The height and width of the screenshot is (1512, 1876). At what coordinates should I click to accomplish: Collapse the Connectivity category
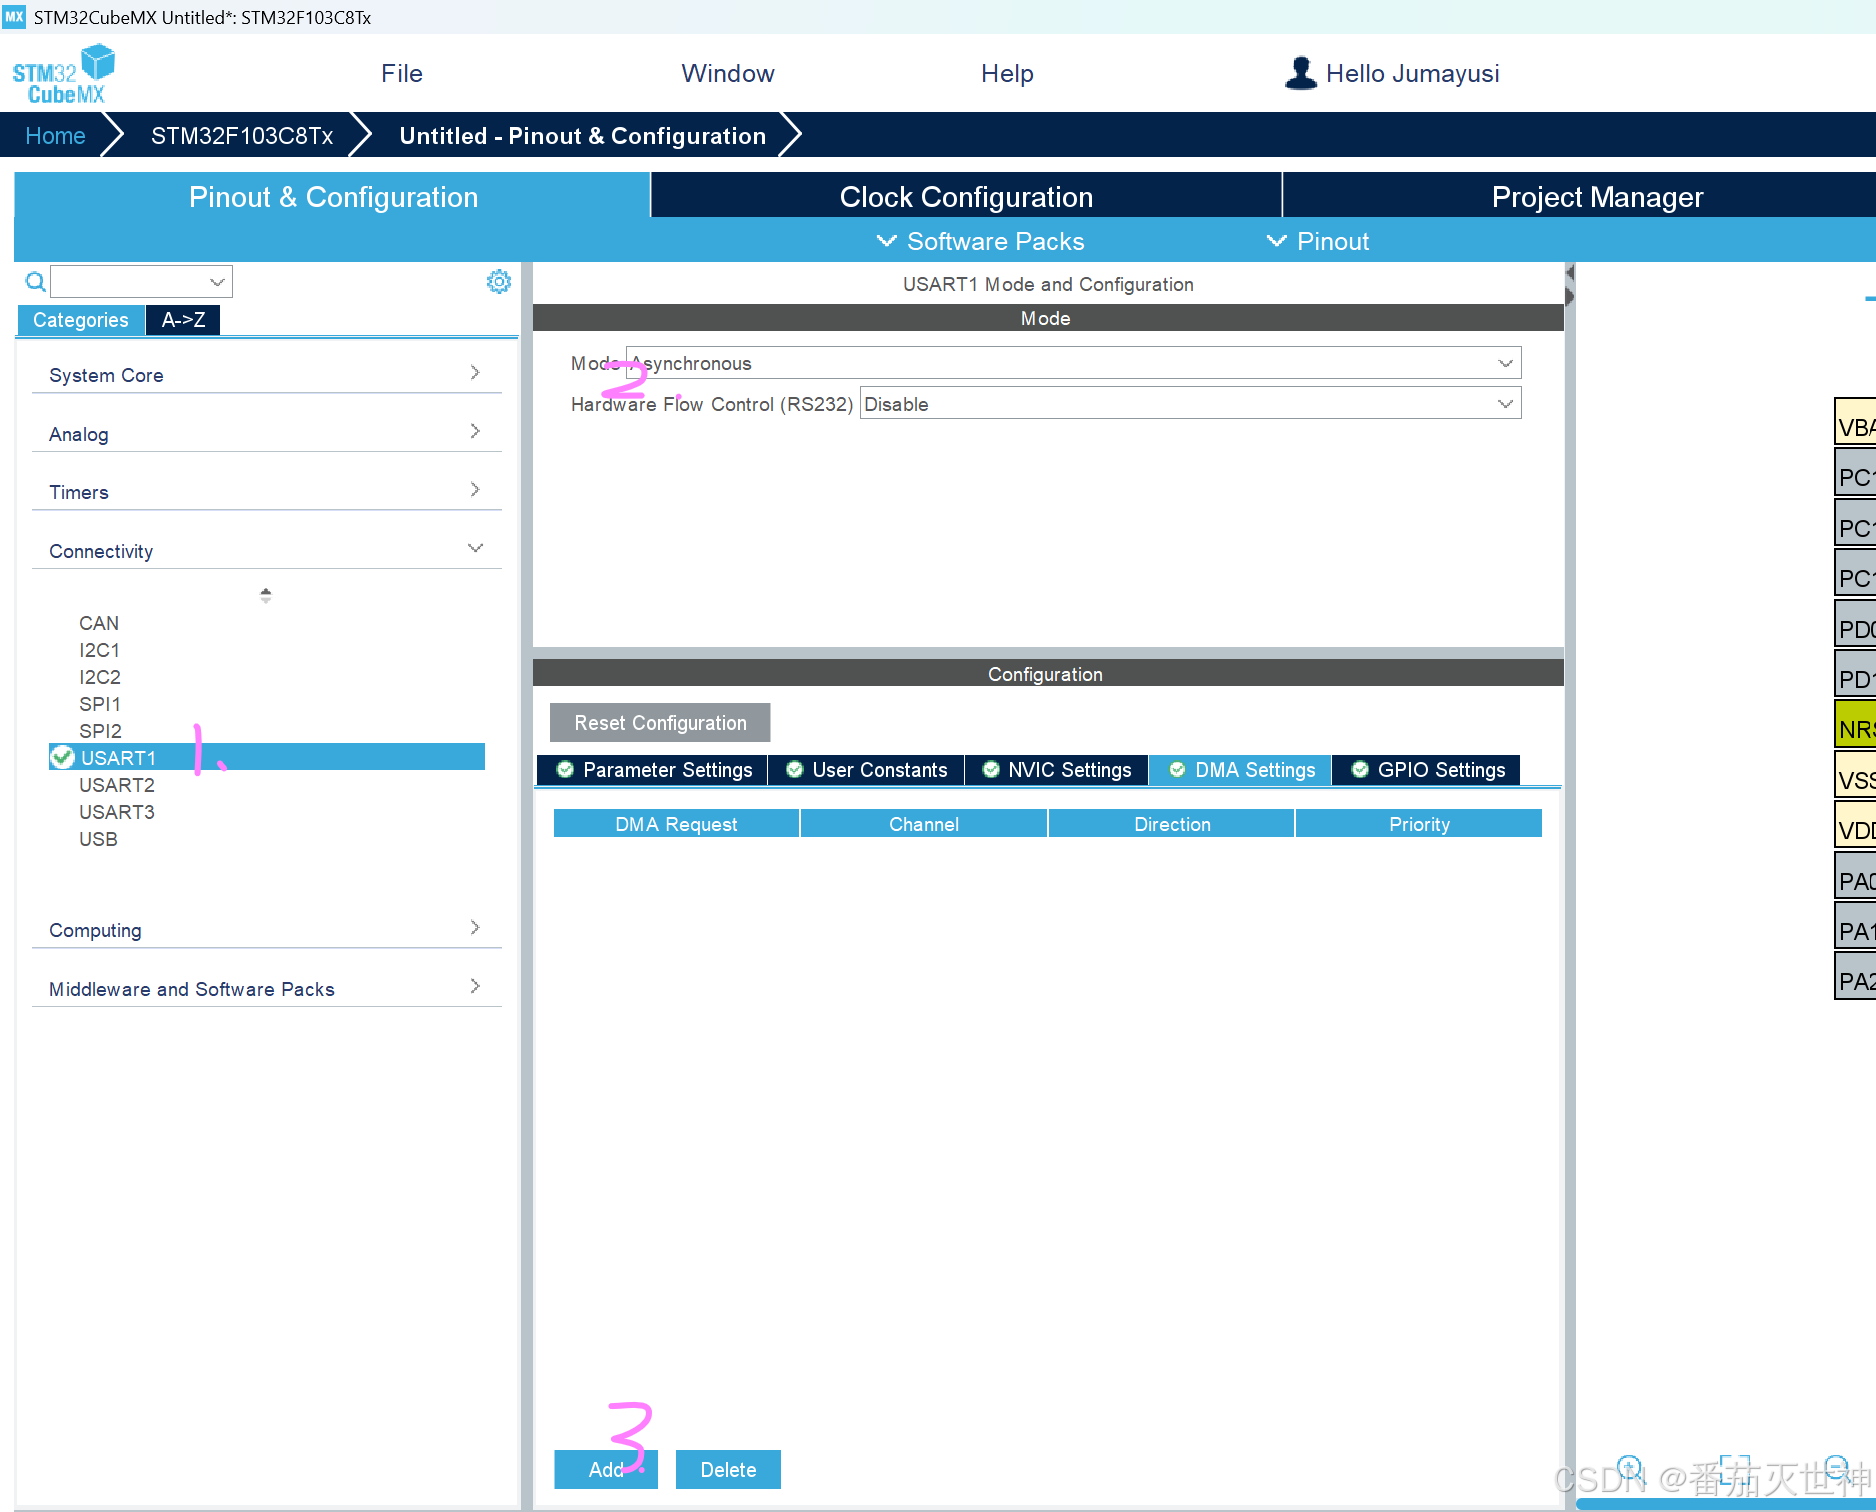pyautogui.click(x=266, y=550)
